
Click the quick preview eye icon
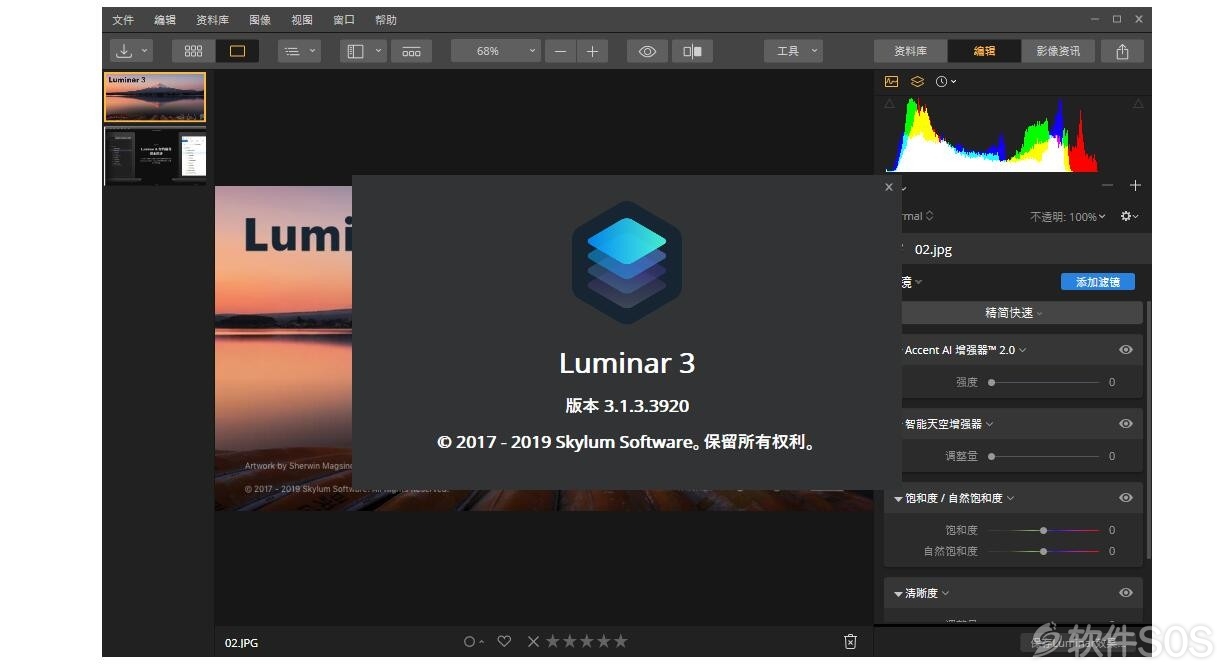coord(647,51)
